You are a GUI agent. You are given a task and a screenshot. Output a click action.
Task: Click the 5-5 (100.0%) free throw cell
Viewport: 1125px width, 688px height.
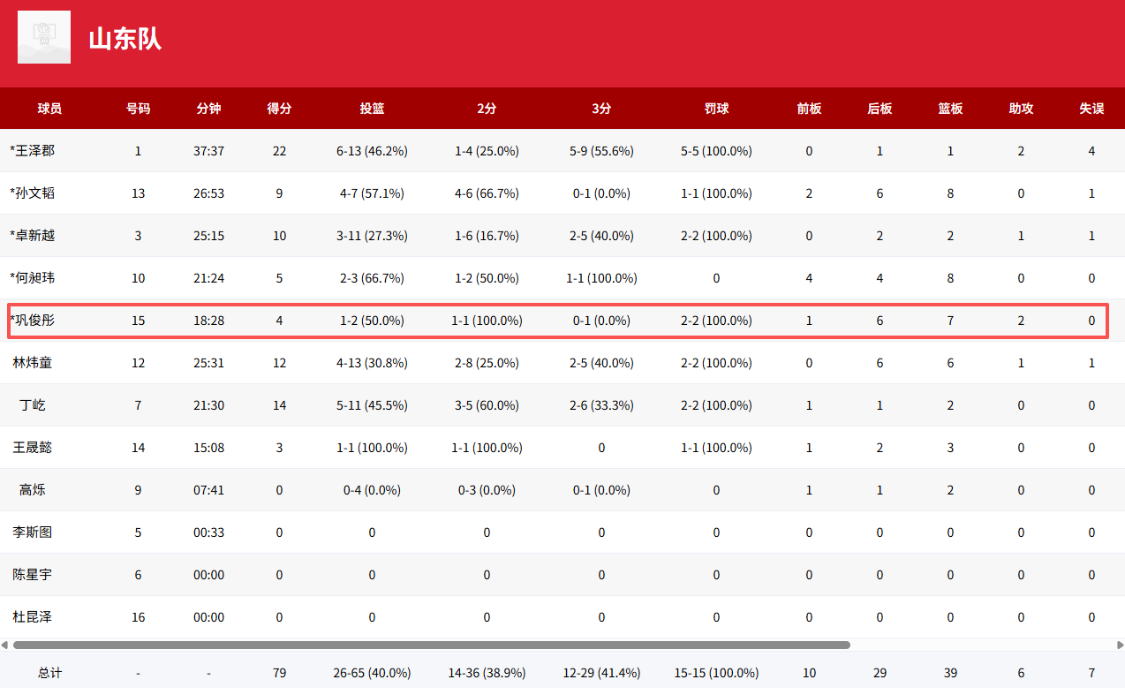coord(716,151)
